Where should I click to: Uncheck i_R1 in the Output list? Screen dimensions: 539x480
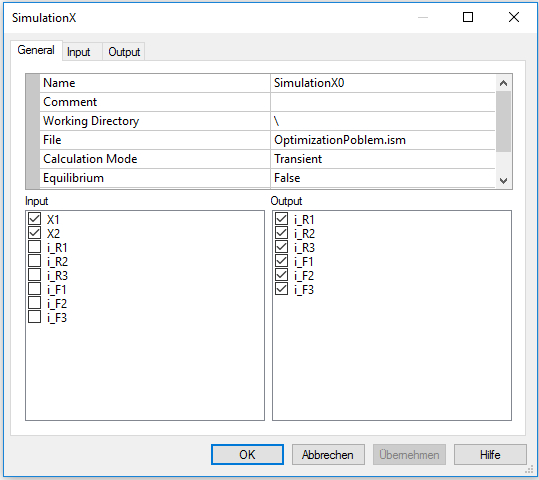click(282, 219)
